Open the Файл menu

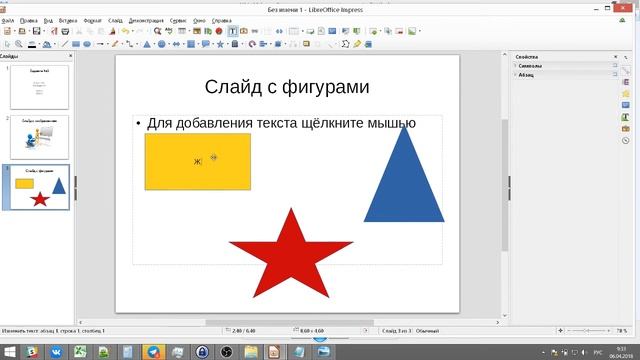tap(8, 20)
